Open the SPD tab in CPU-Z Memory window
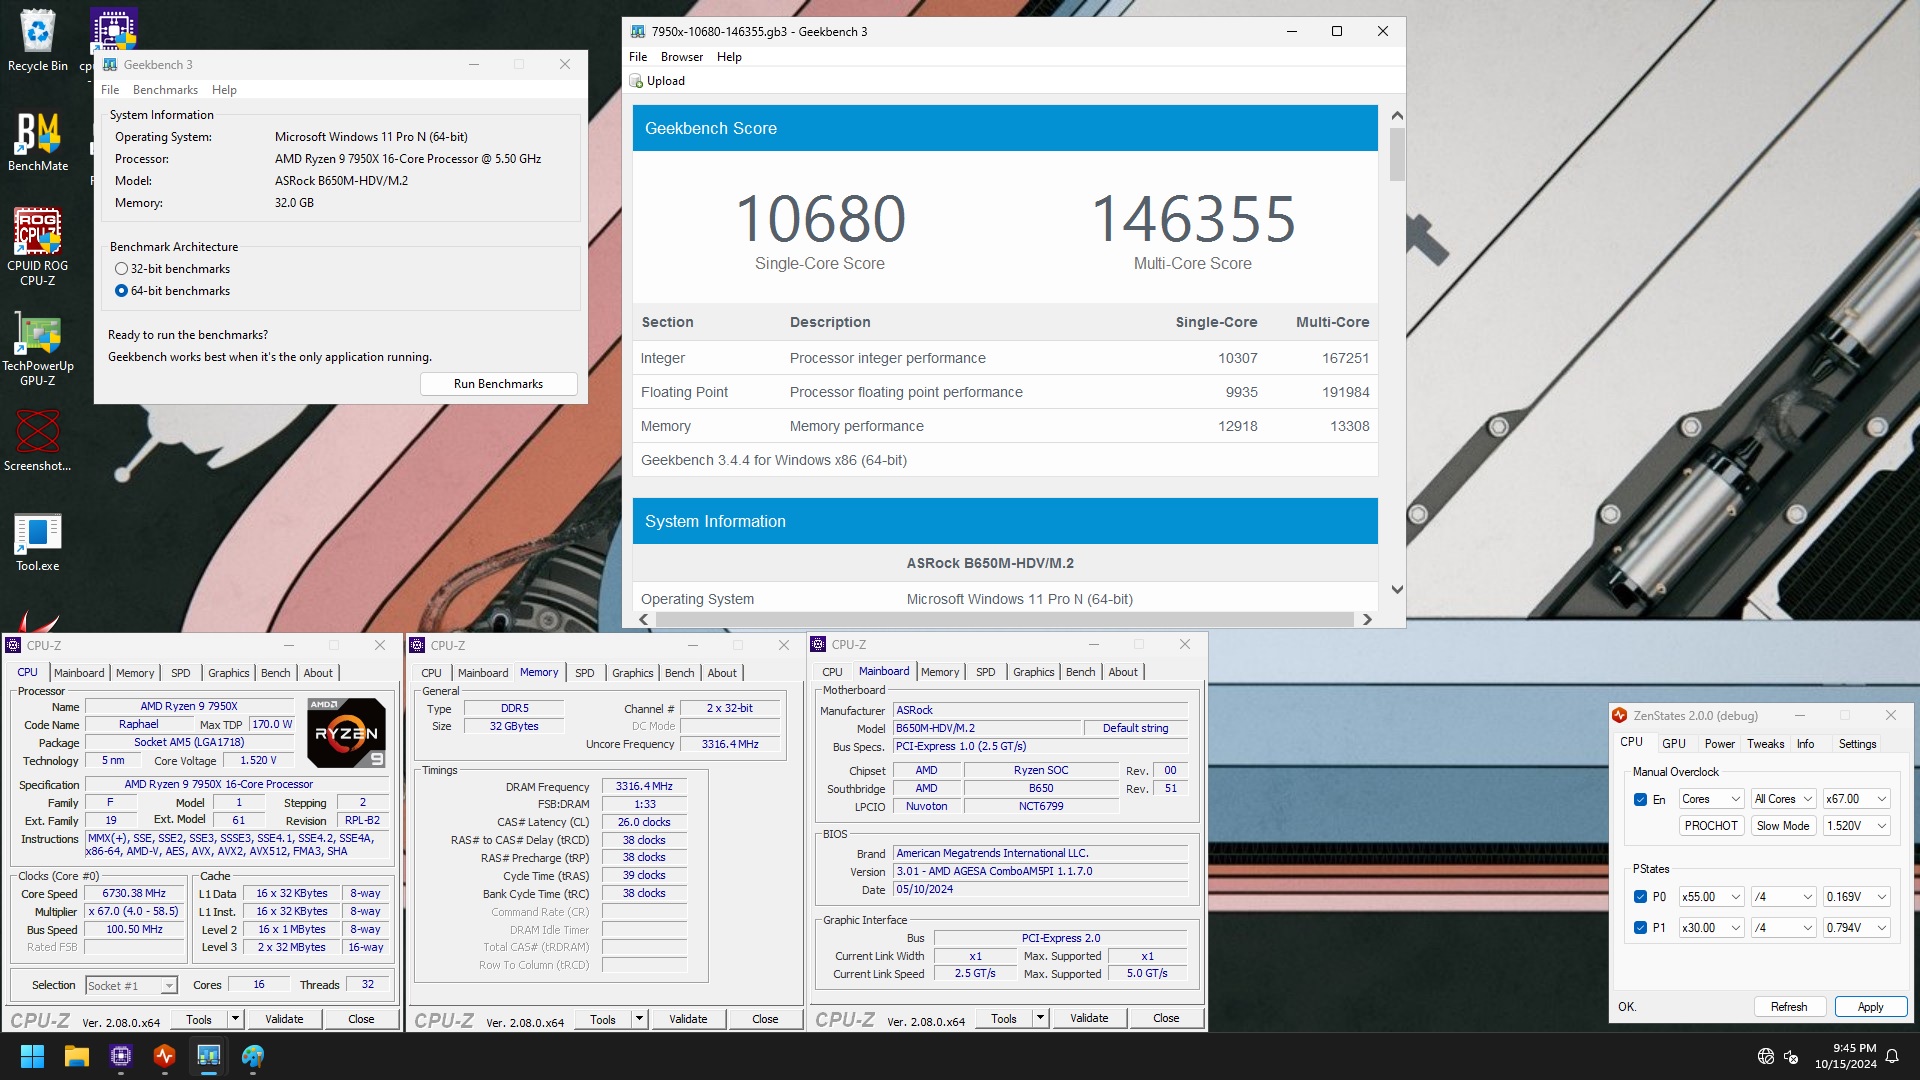The image size is (1920, 1080). 585,673
